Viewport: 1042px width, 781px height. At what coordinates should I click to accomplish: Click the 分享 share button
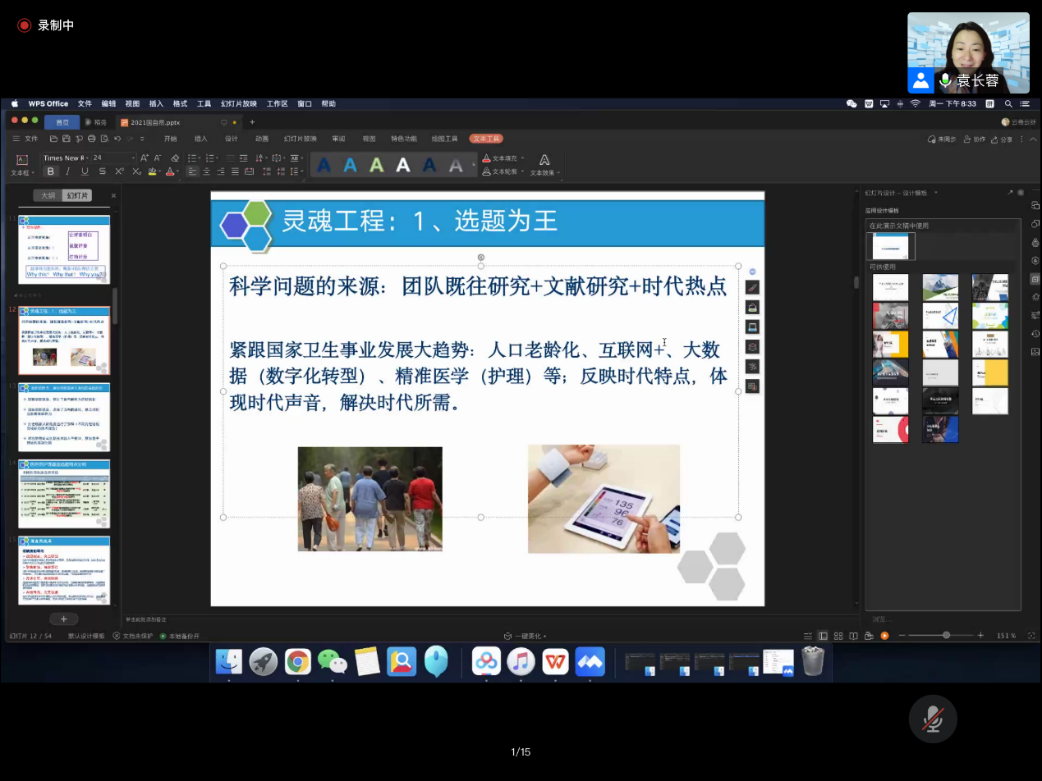(1003, 139)
